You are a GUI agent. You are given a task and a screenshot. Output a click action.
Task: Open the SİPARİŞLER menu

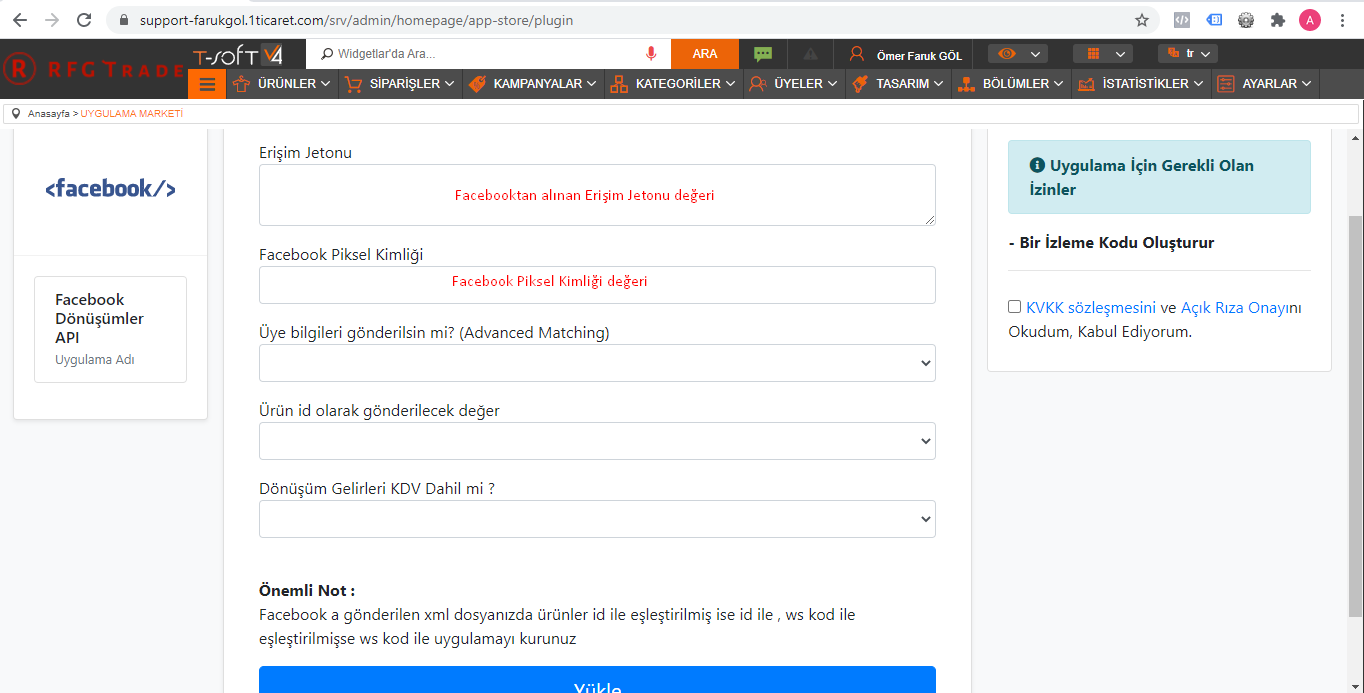click(x=400, y=84)
